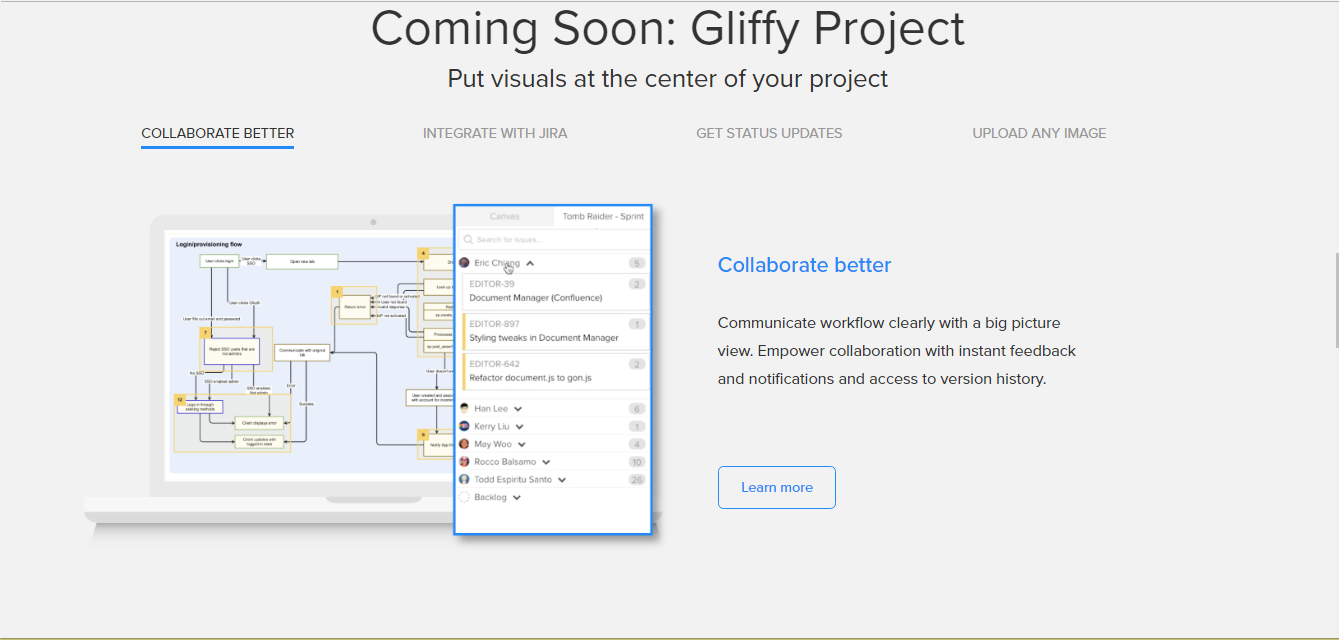Click Rocco Balsamo's avatar icon
The height and width of the screenshot is (640, 1339).
coord(464,462)
